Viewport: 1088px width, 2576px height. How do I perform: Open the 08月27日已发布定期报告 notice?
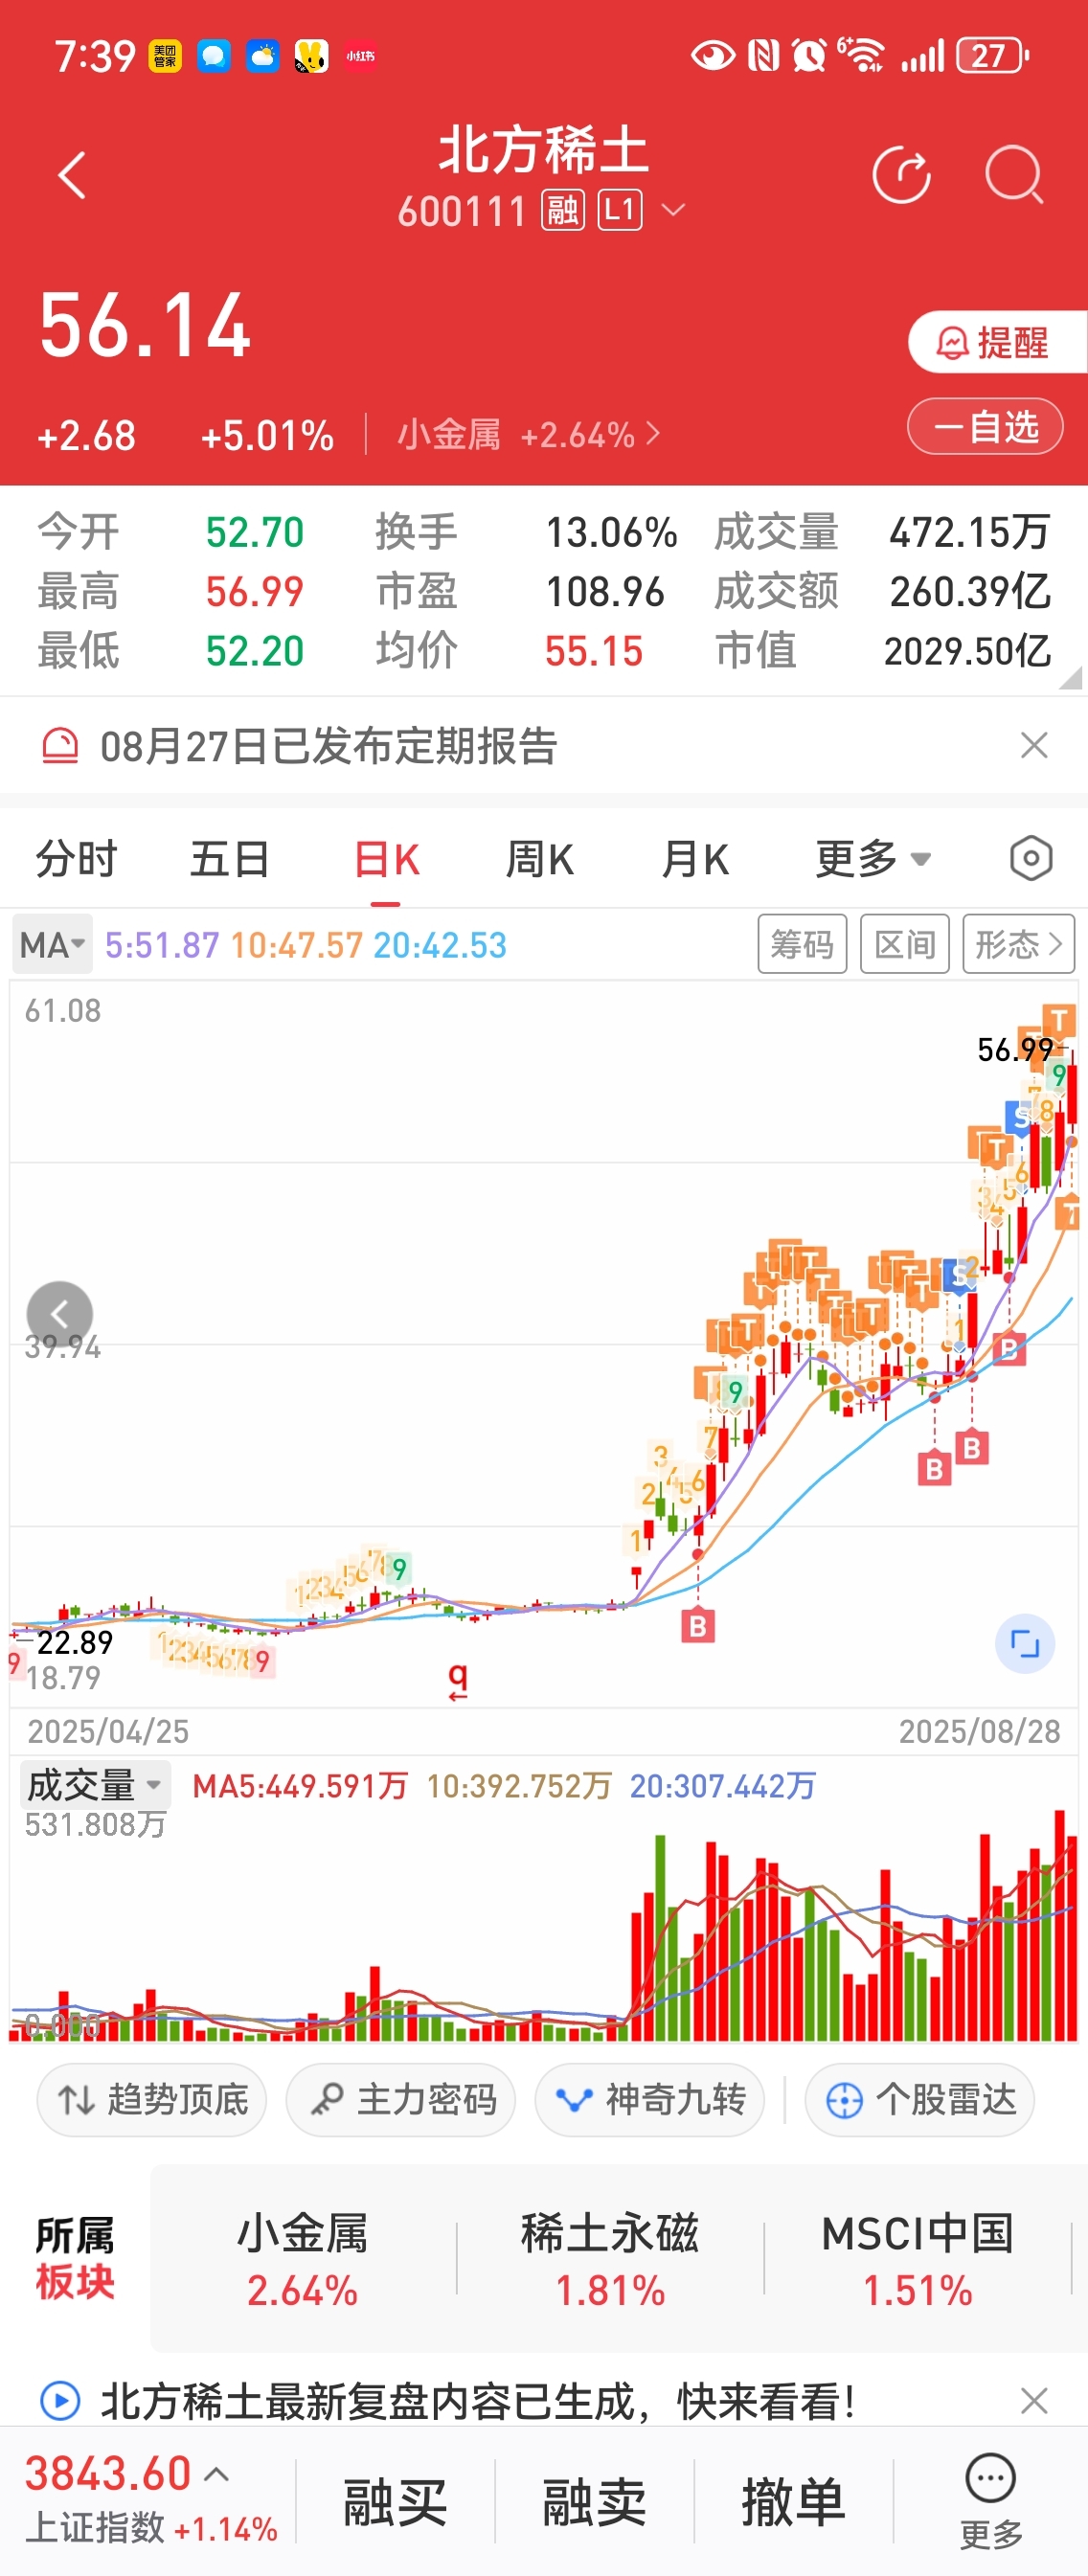click(x=328, y=746)
